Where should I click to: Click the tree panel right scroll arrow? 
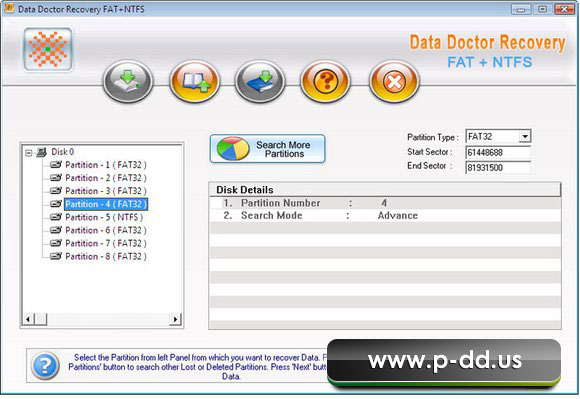175,319
